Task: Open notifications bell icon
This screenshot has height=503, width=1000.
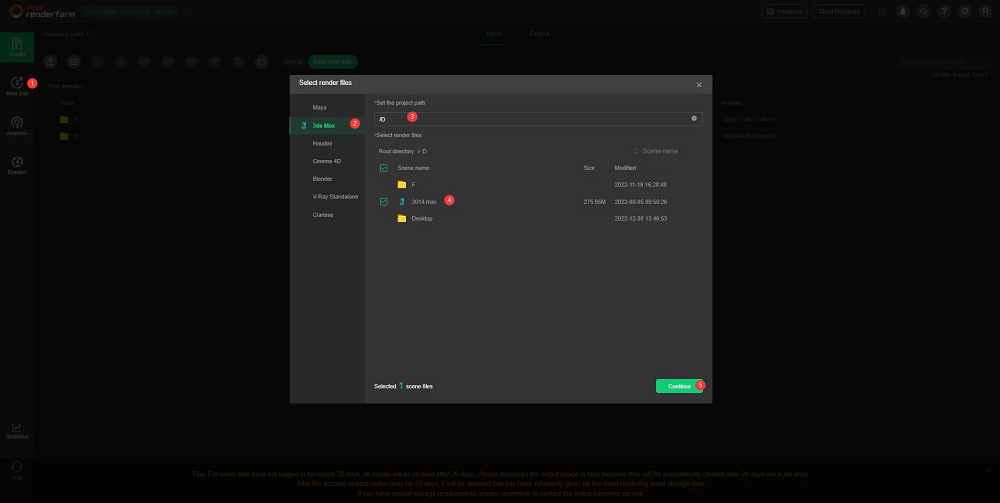Action: click(x=903, y=11)
